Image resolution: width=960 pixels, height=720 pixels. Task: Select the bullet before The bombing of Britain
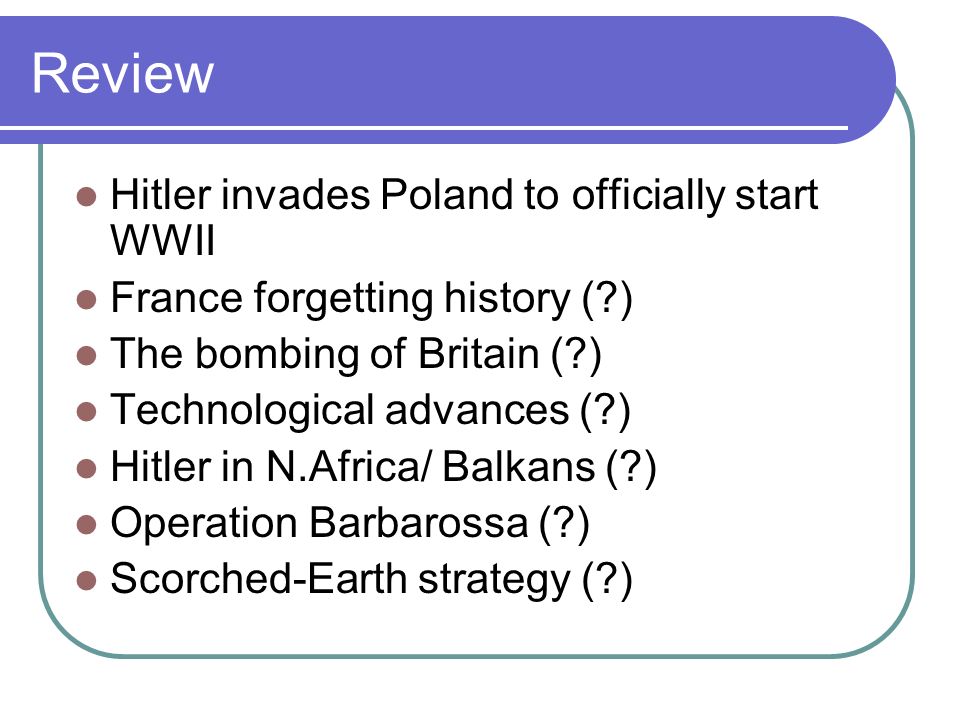87,356
